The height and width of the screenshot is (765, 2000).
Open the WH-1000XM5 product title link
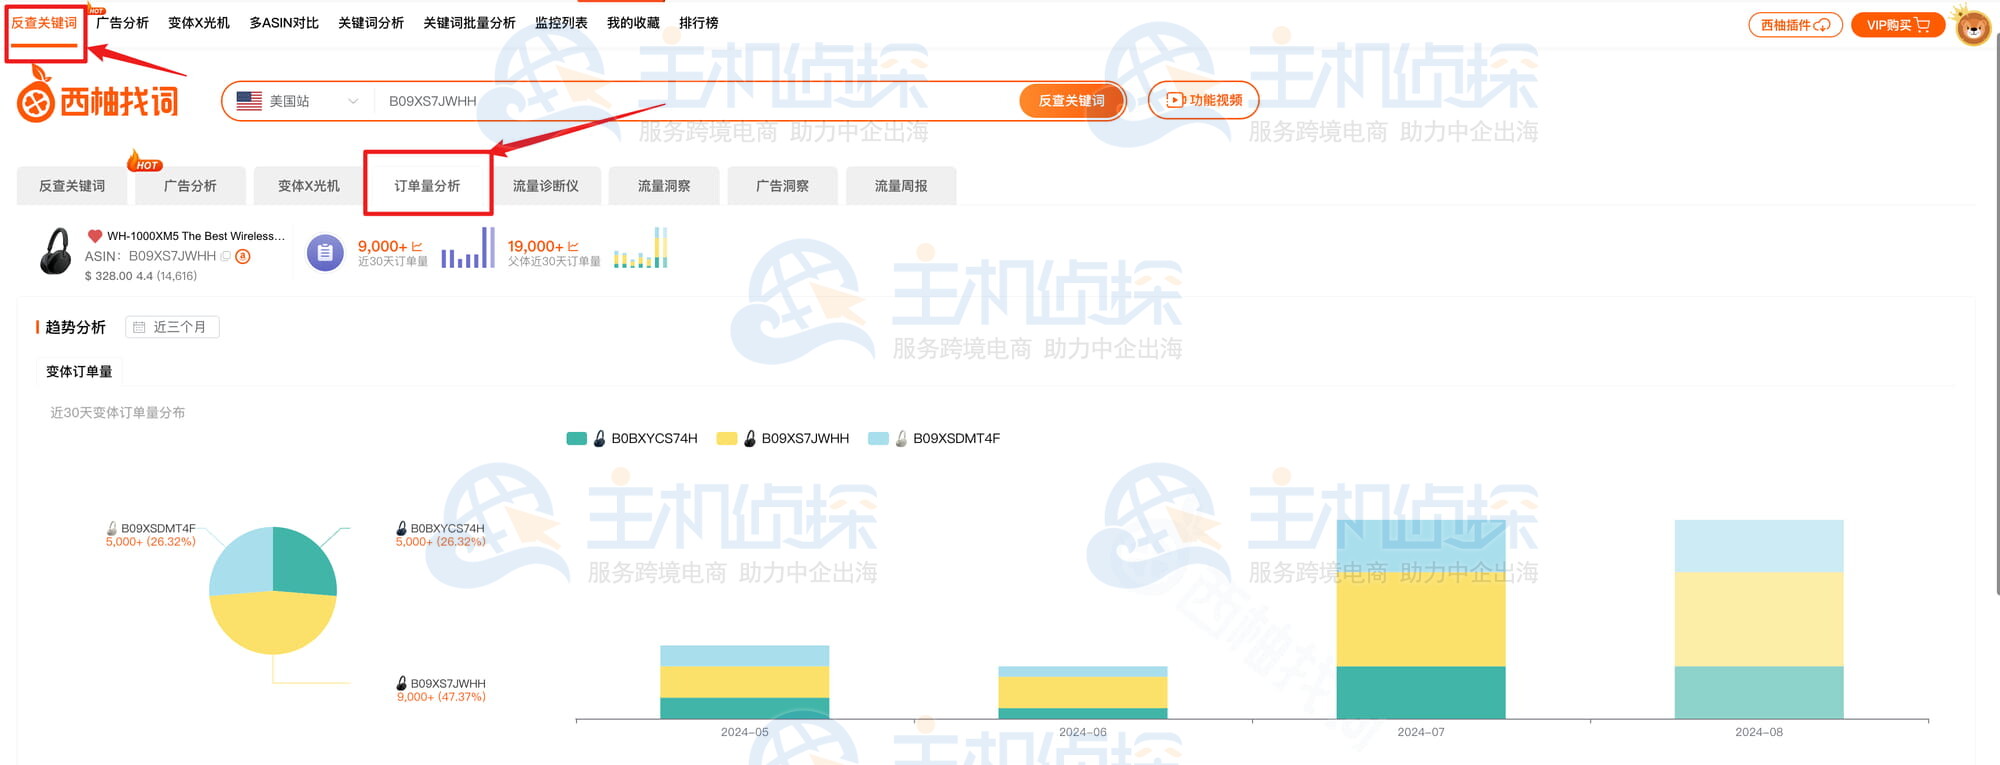[x=196, y=236]
